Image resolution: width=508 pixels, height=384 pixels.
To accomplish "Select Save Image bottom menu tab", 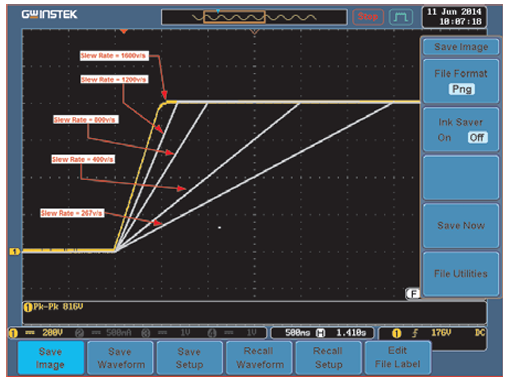I will [51, 358].
